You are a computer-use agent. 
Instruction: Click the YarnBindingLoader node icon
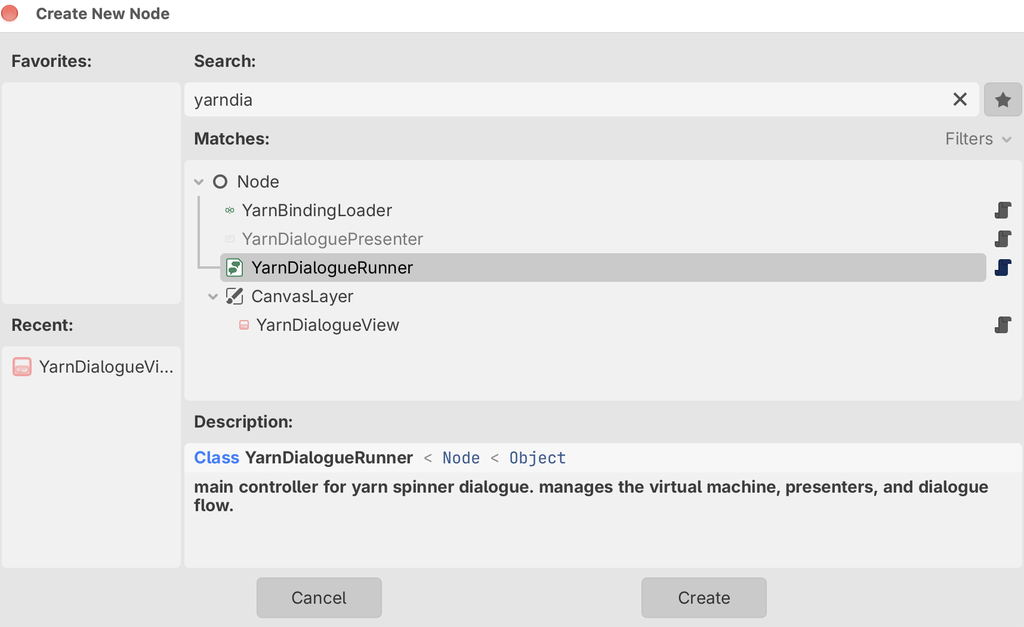(229, 210)
